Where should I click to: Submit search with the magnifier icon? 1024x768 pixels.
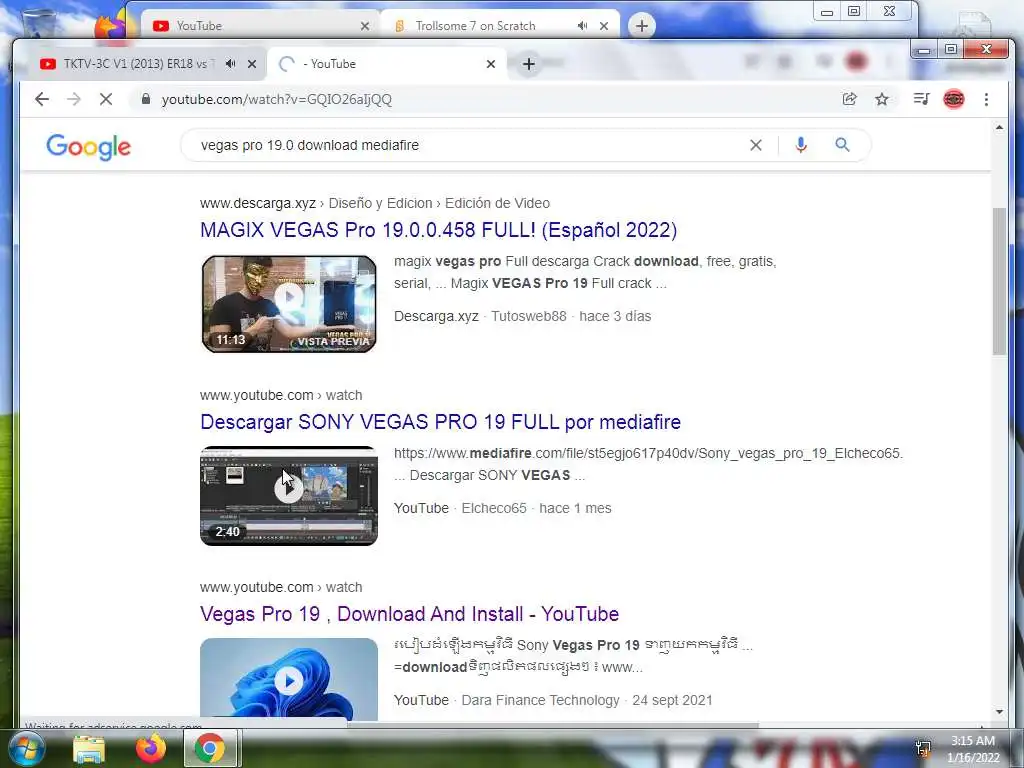pos(842,145)
